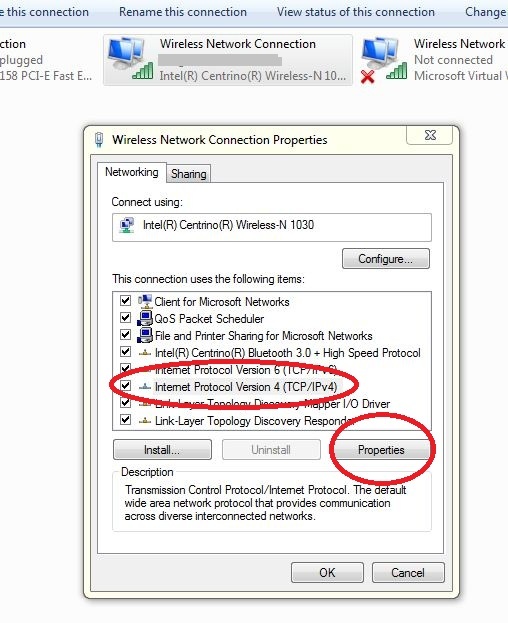Open the Networking tab
Image resolution: width=508 pixels, height=623 pixels.
click(x=131, y=172)
